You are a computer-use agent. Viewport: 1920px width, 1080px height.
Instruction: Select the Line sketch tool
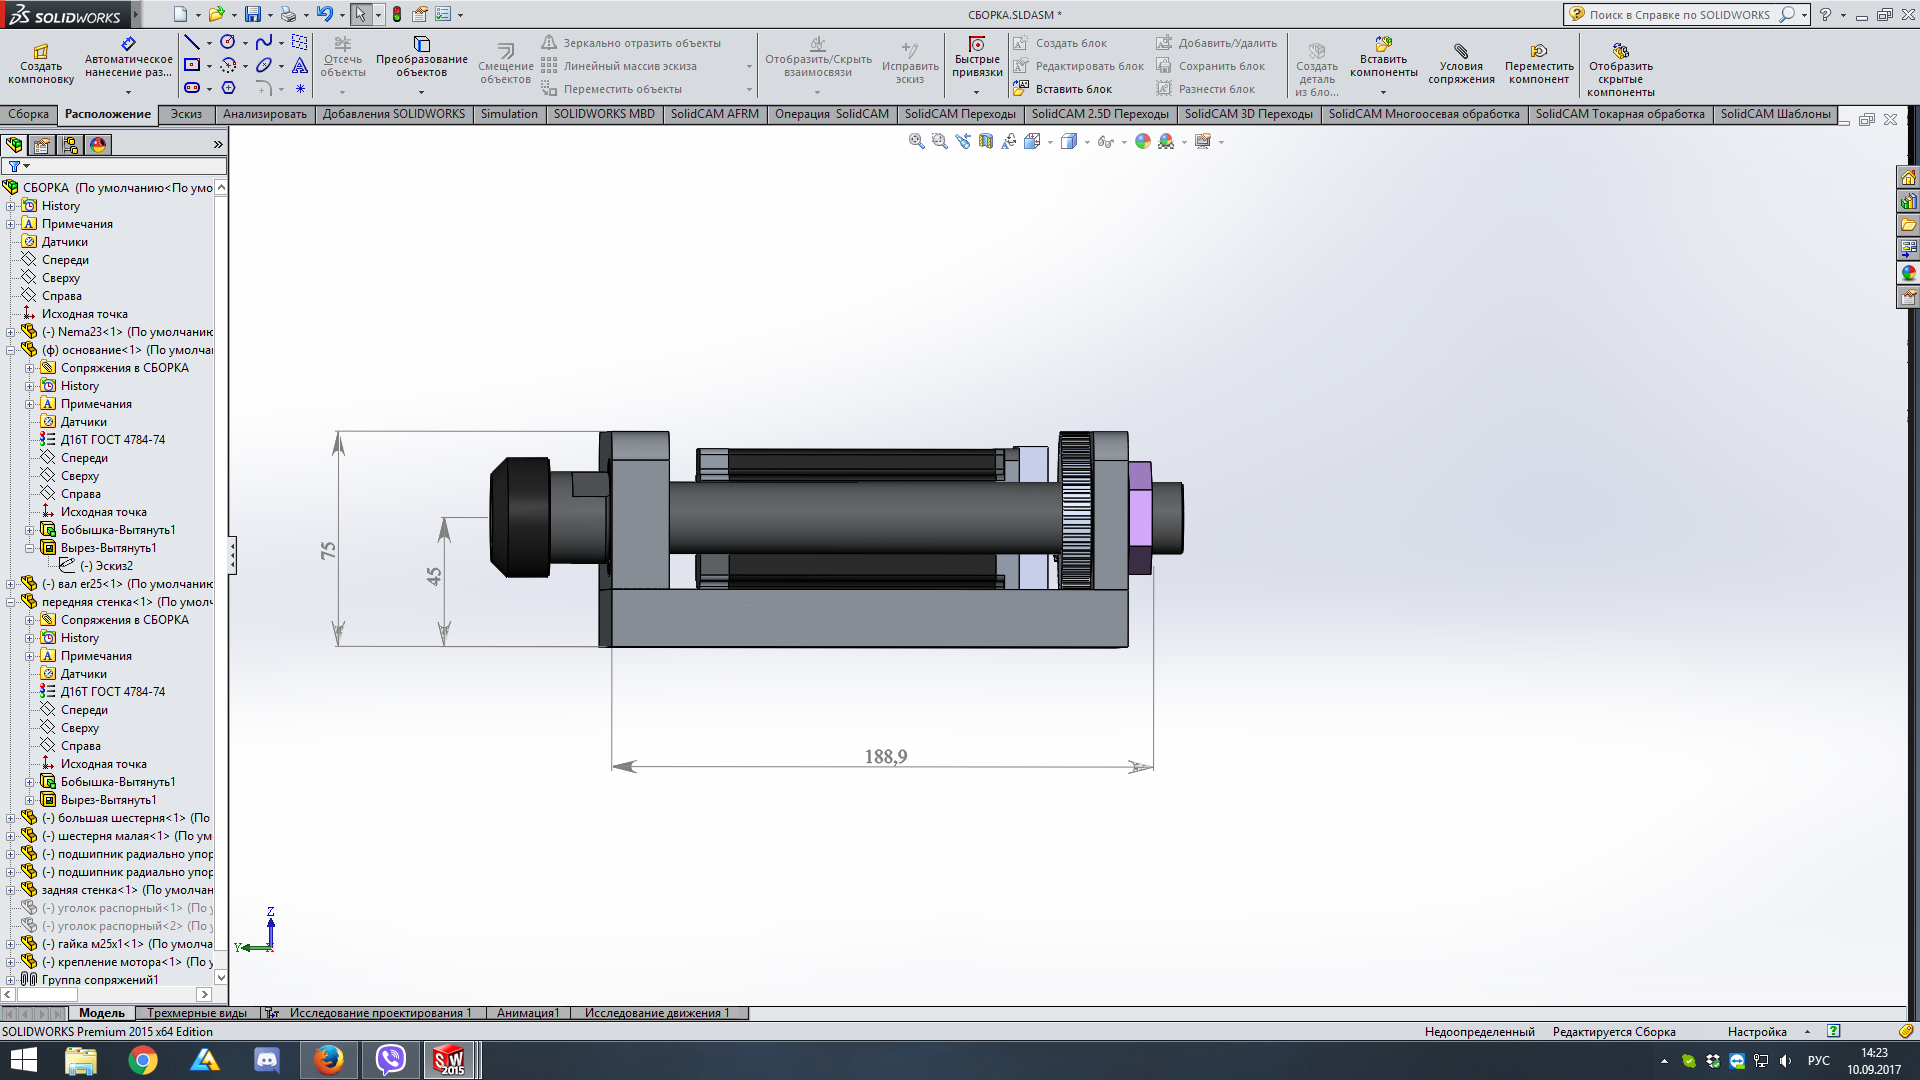pos(192,42)
